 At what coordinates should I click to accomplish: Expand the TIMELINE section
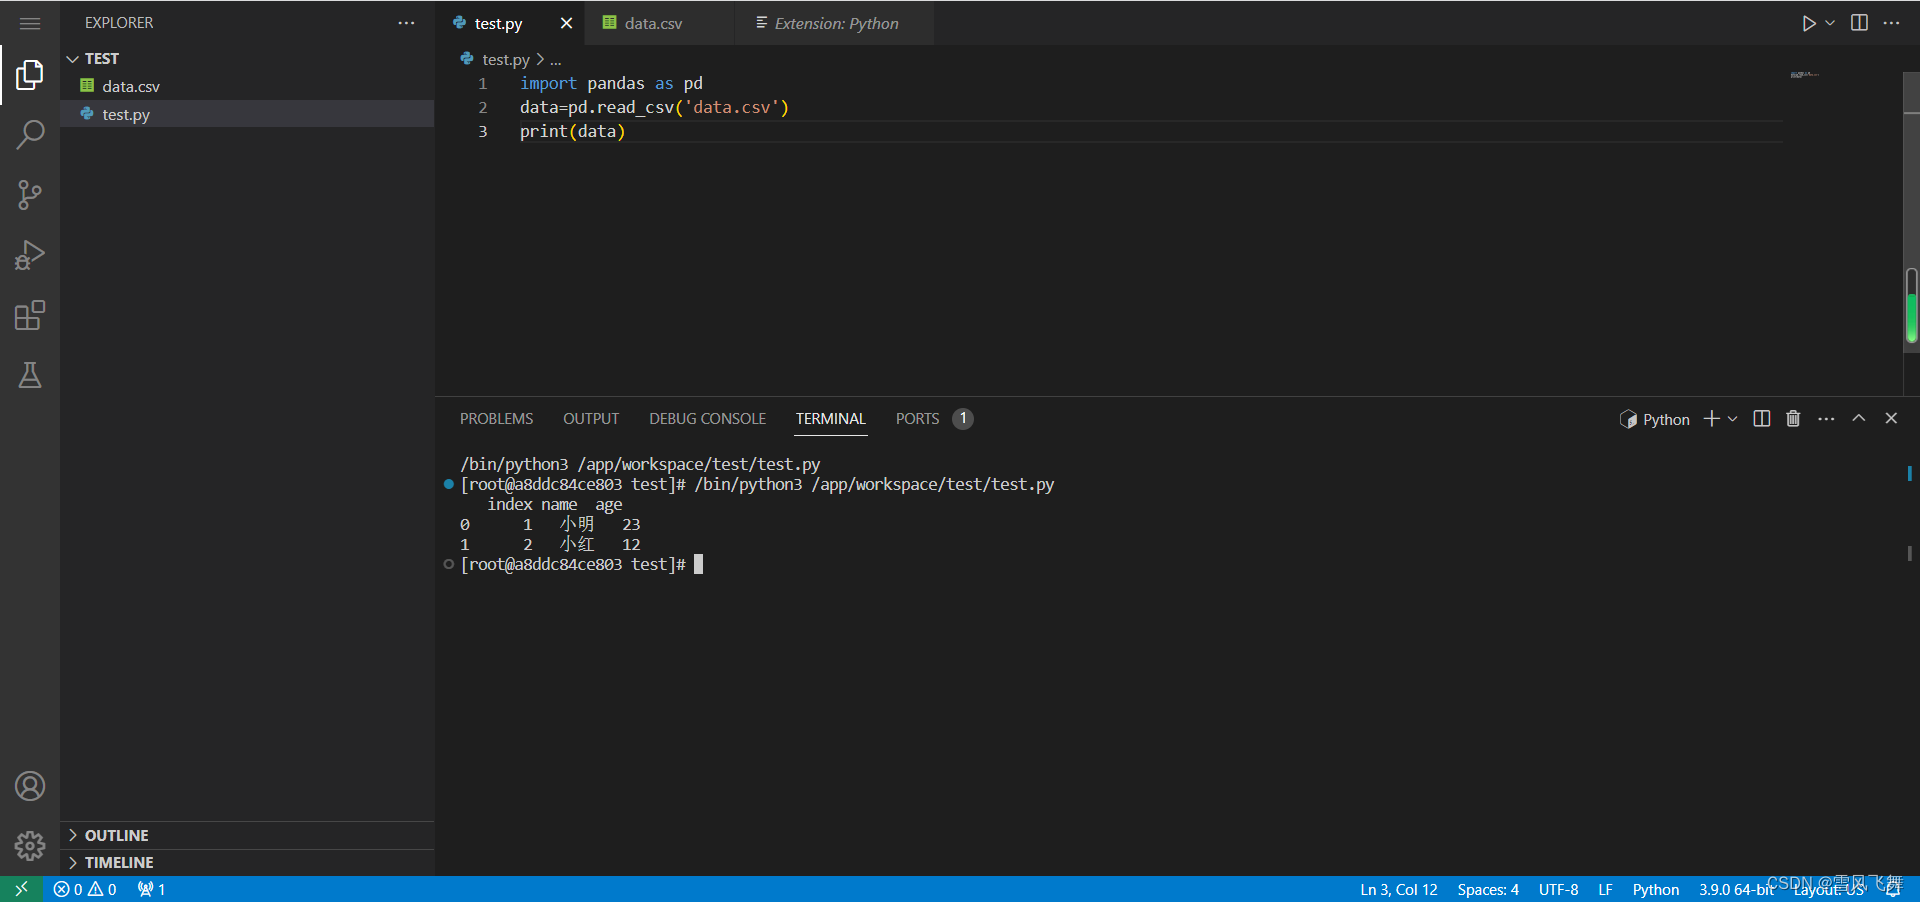(x=120, y=861)
